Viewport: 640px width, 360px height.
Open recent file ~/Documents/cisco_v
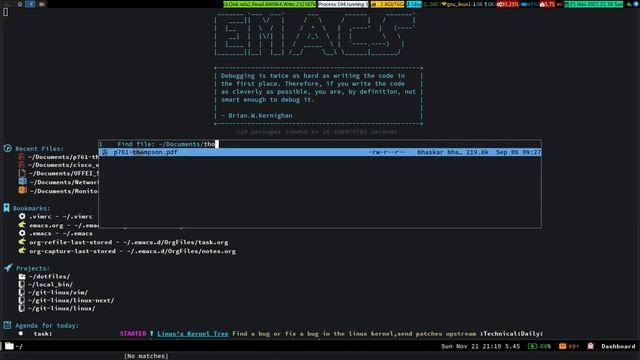click(63, 165)
